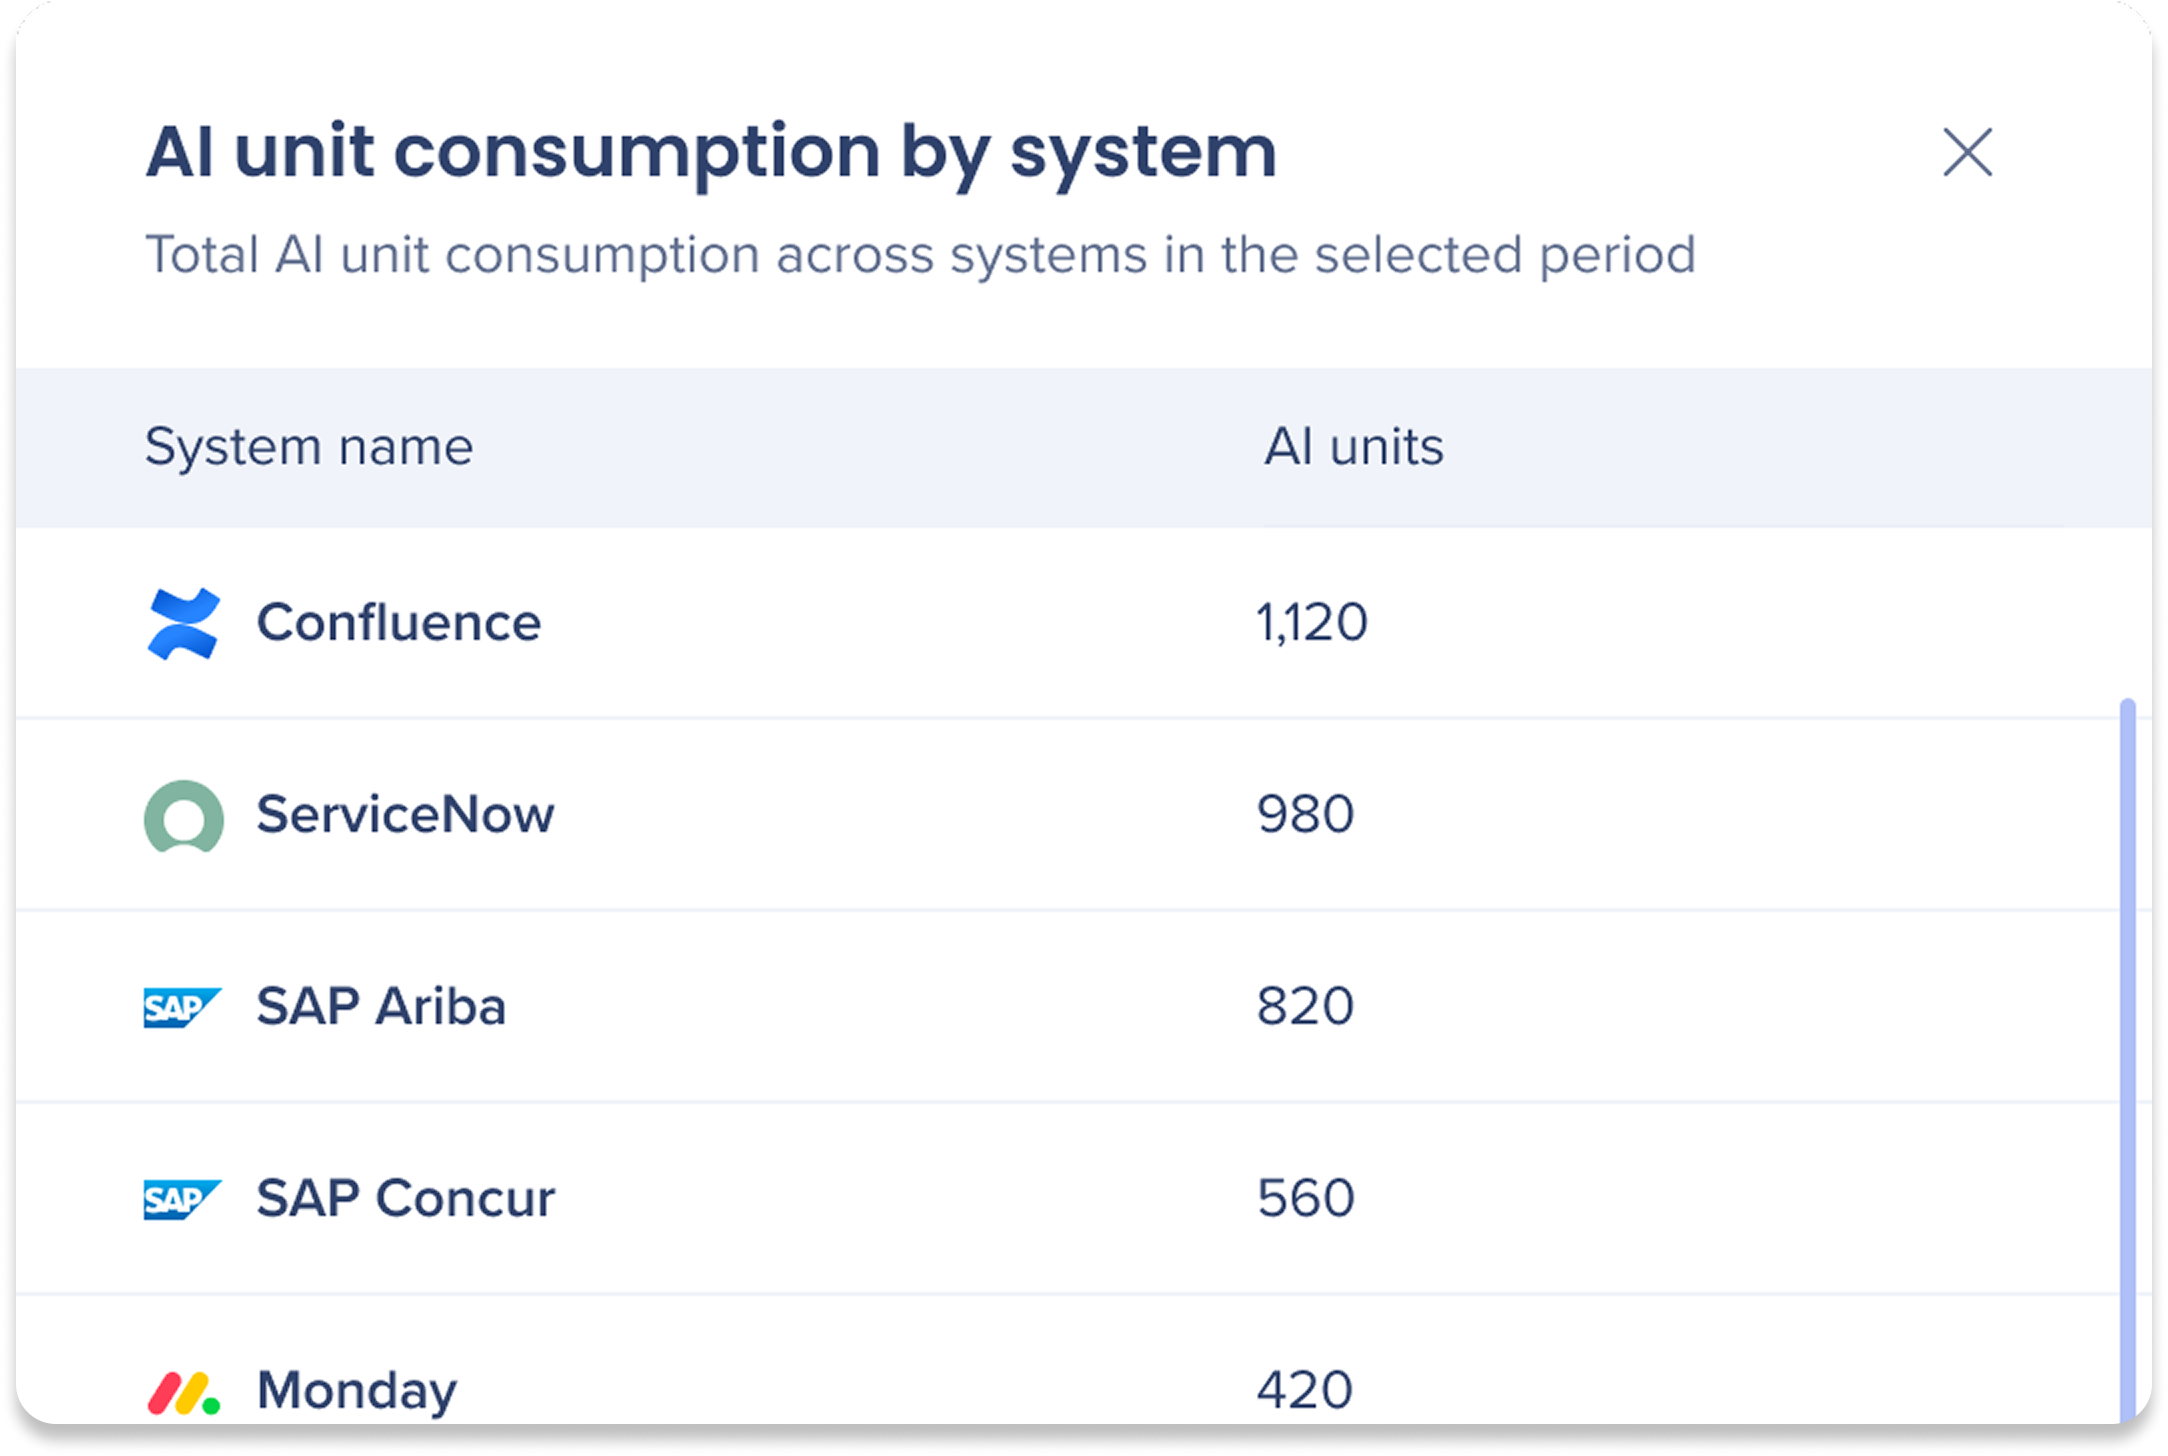Sort by System name column header

pos(309,446)
